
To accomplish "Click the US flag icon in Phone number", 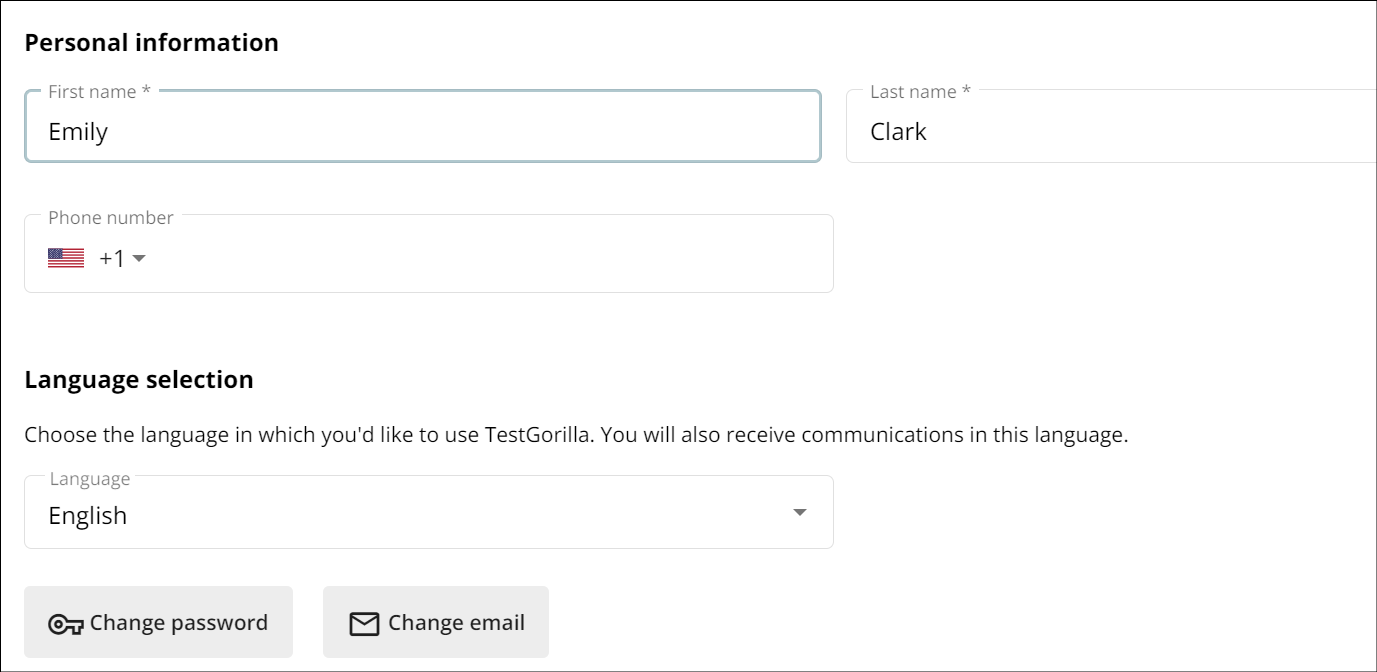I will coord(66,258).
